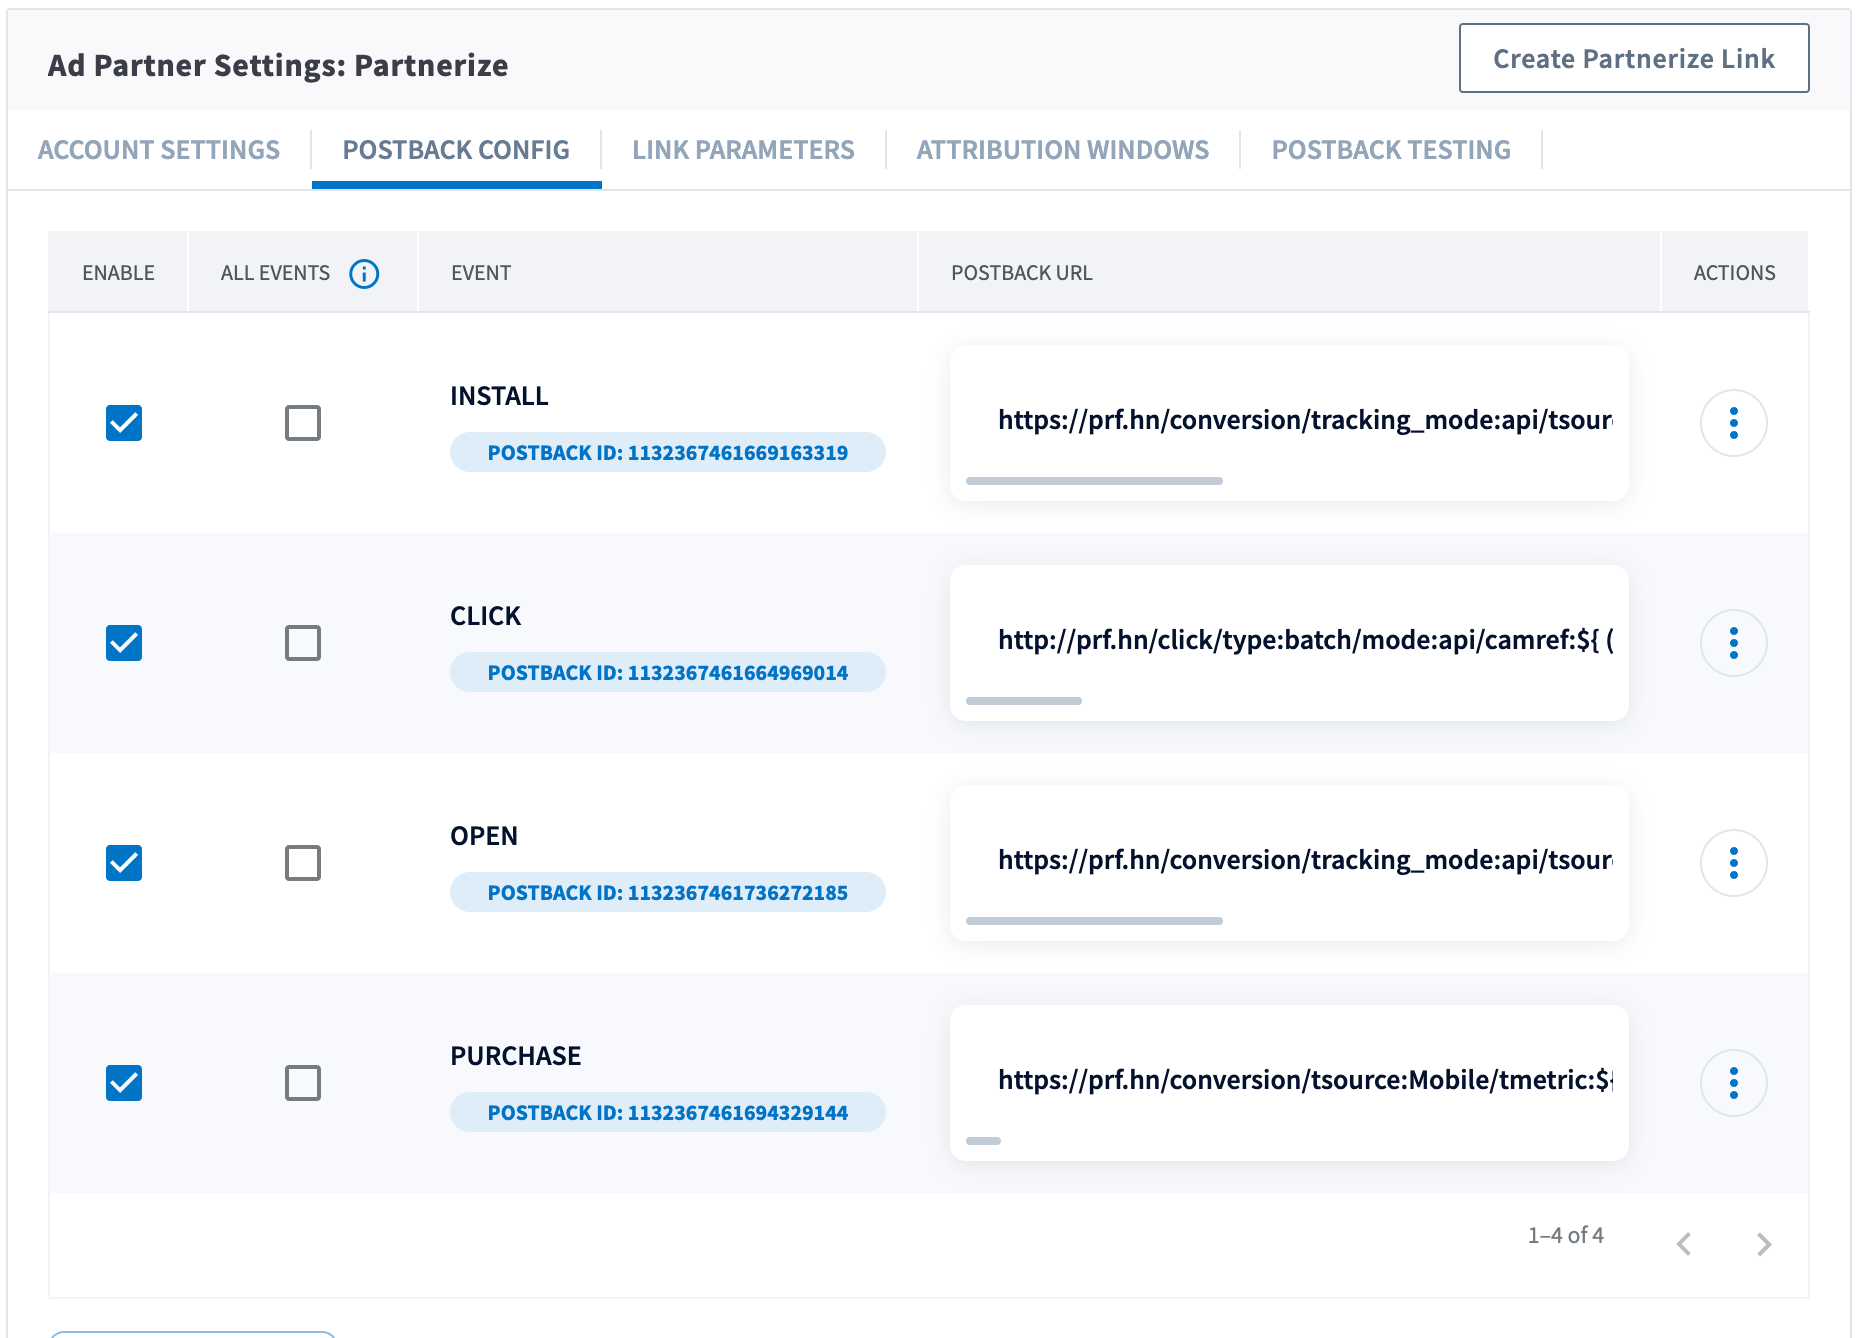Click the PURCHASE event name
The height and width of the screenshot is (1338, 1858).
(516, 1056)
